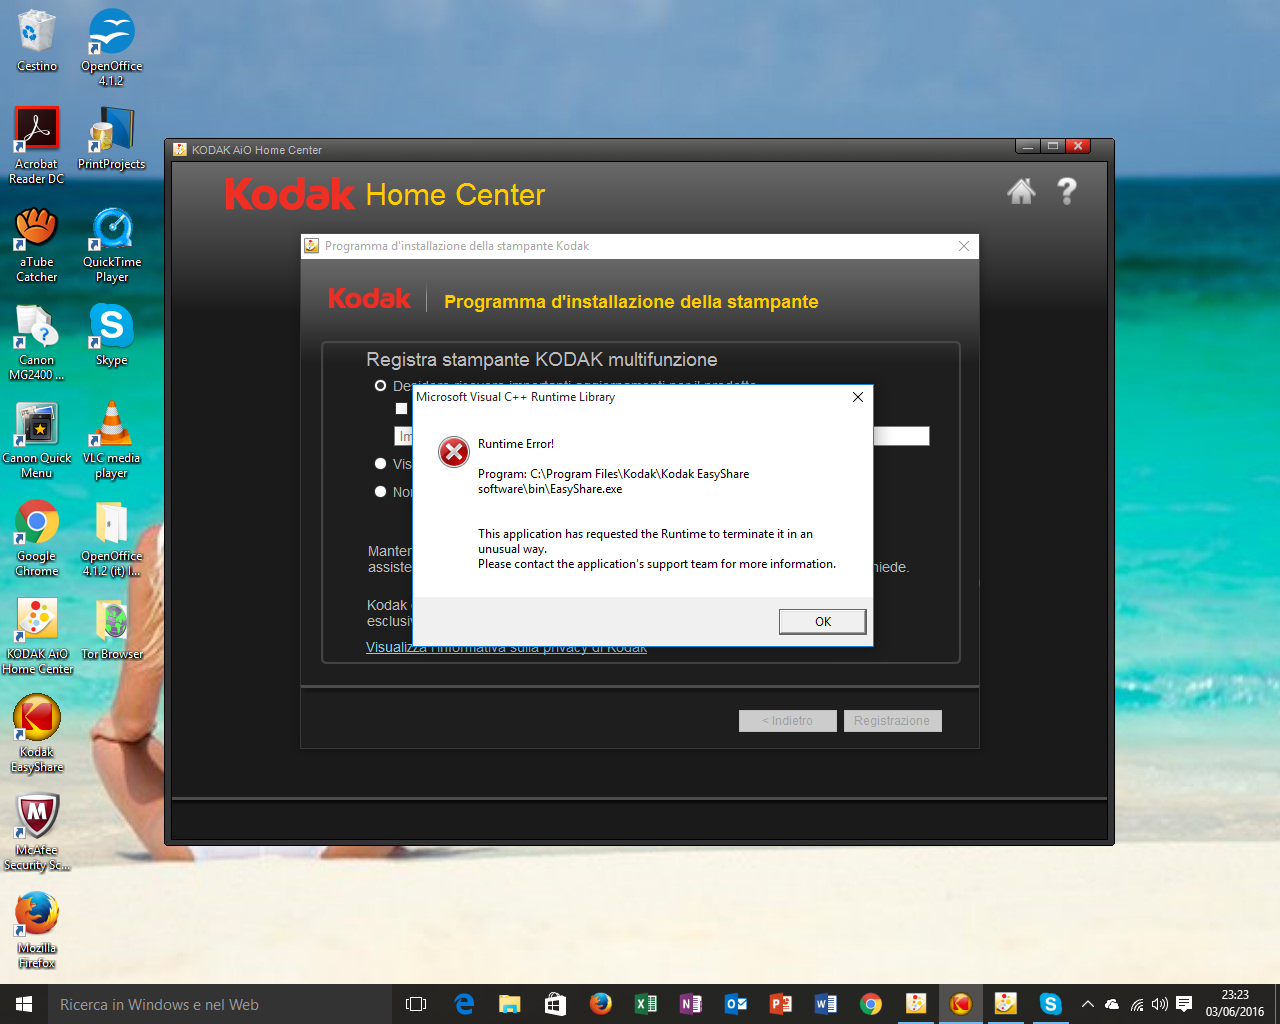Launch OneNote from the taskbar

[x=691, y=1004]
